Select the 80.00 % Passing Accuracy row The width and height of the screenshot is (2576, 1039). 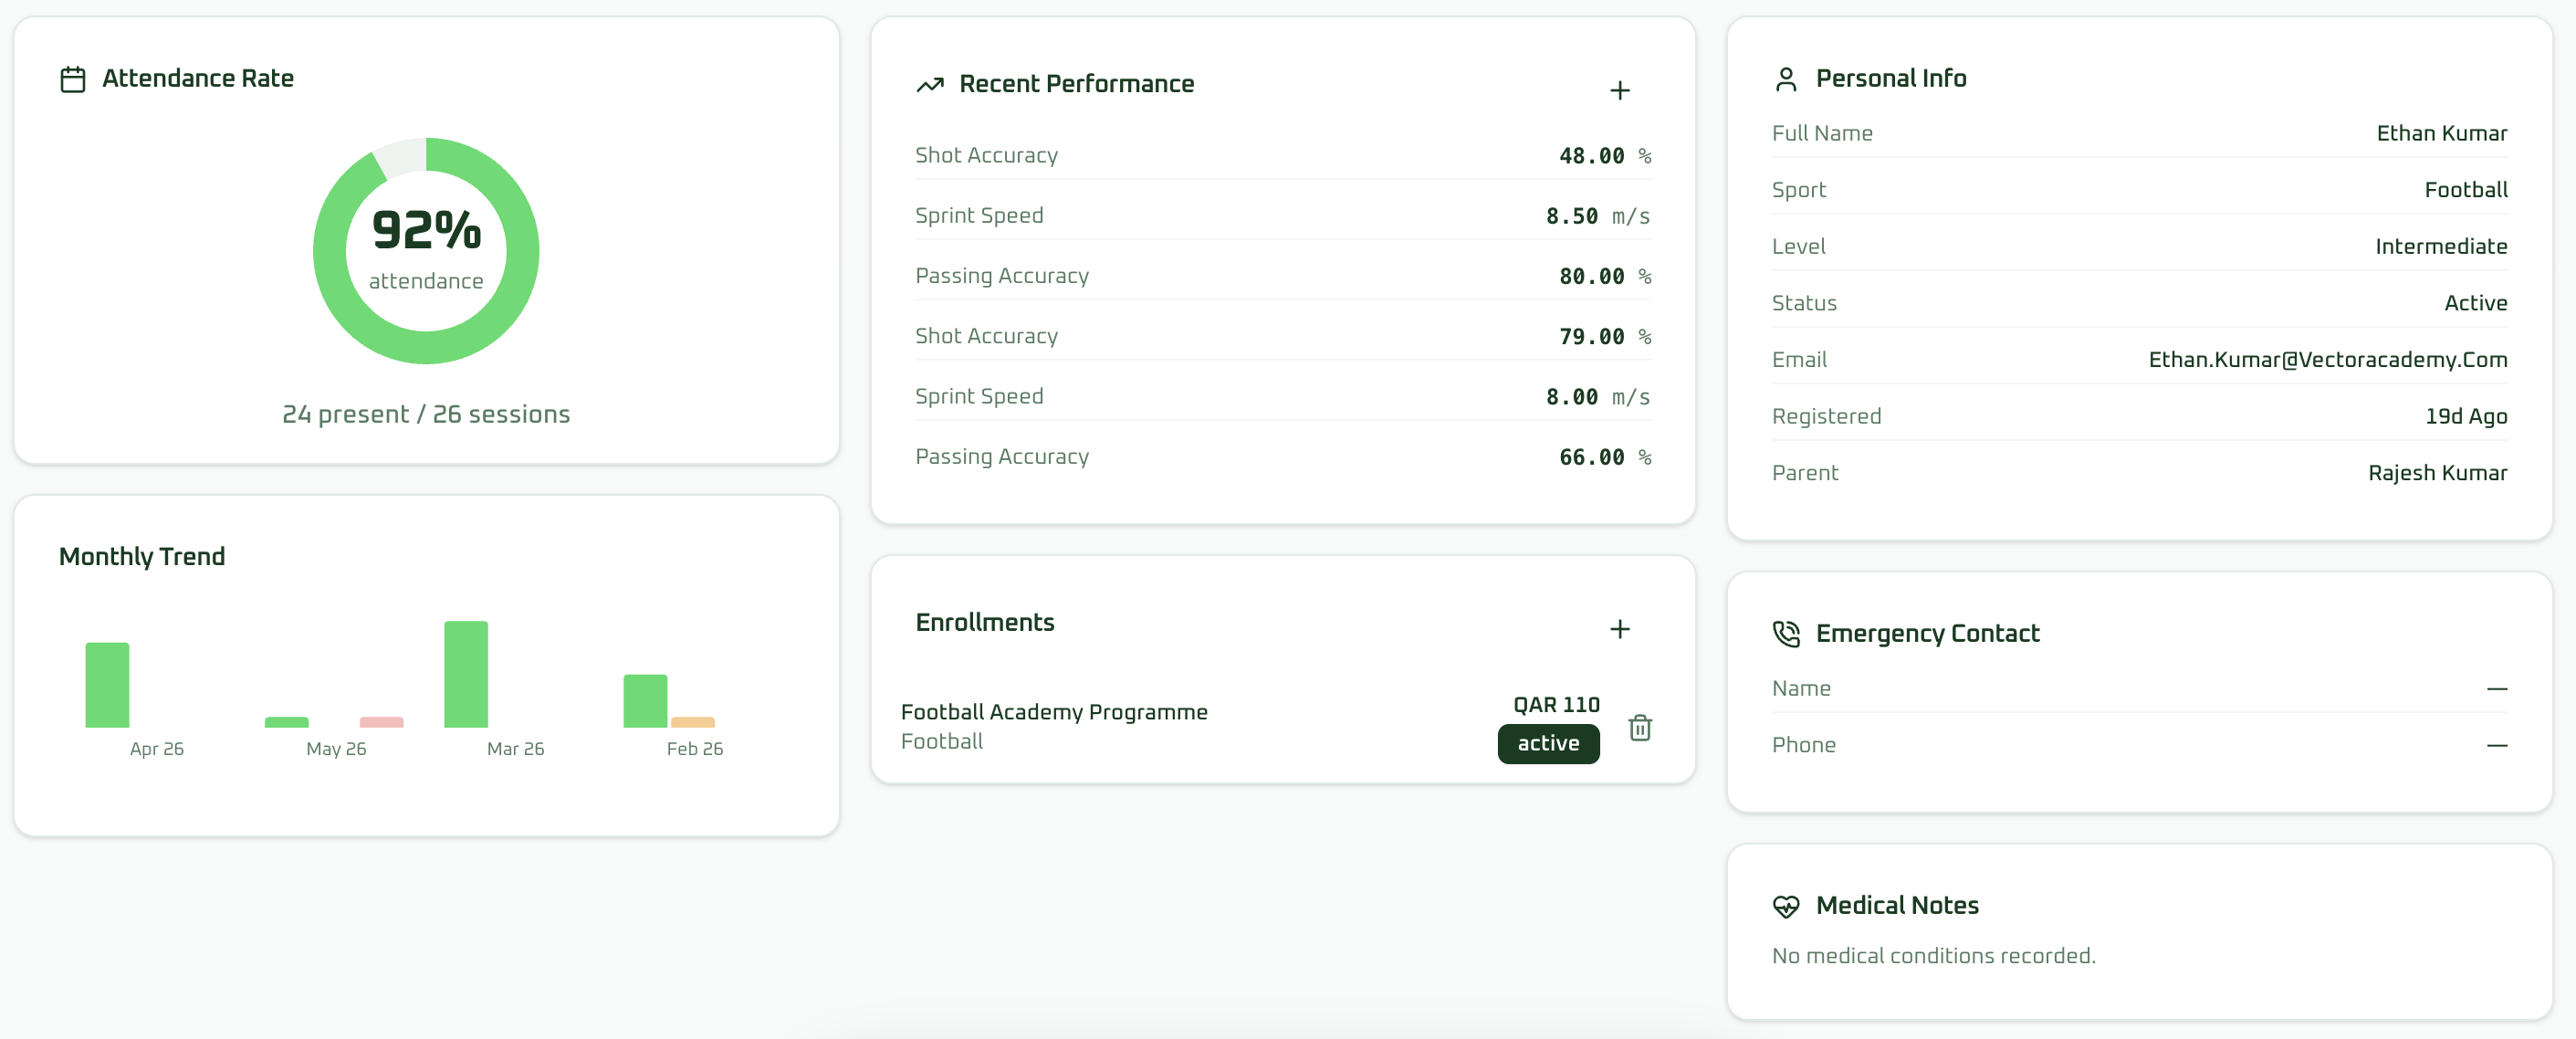coord(1283,276)
